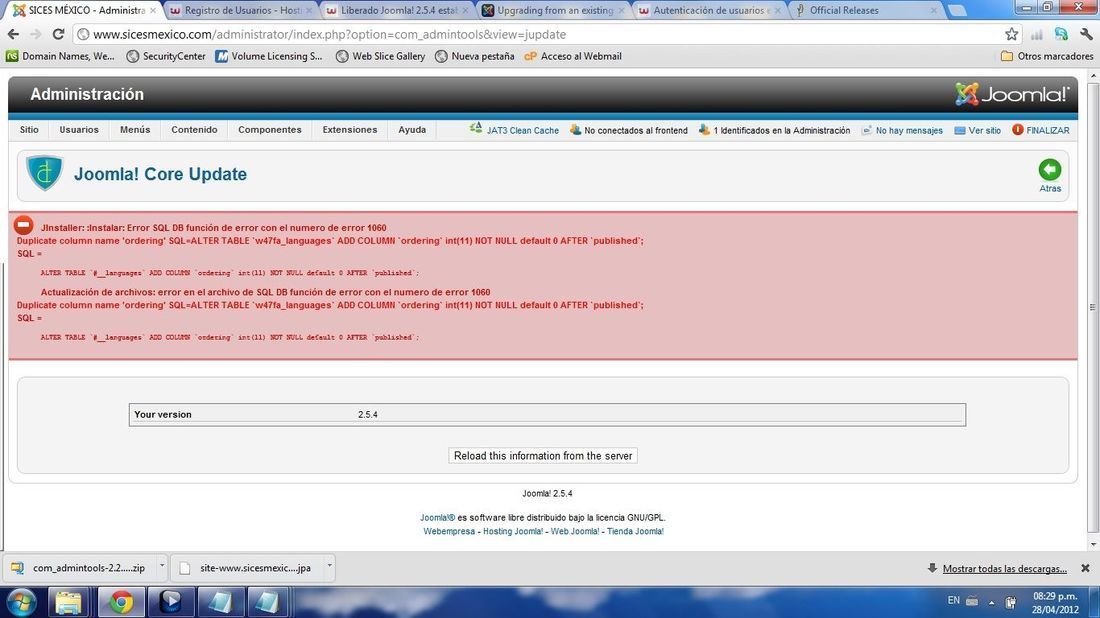Click Reload this information from the server
This screenshot has width=1100, height=618.
click(543, 456)
